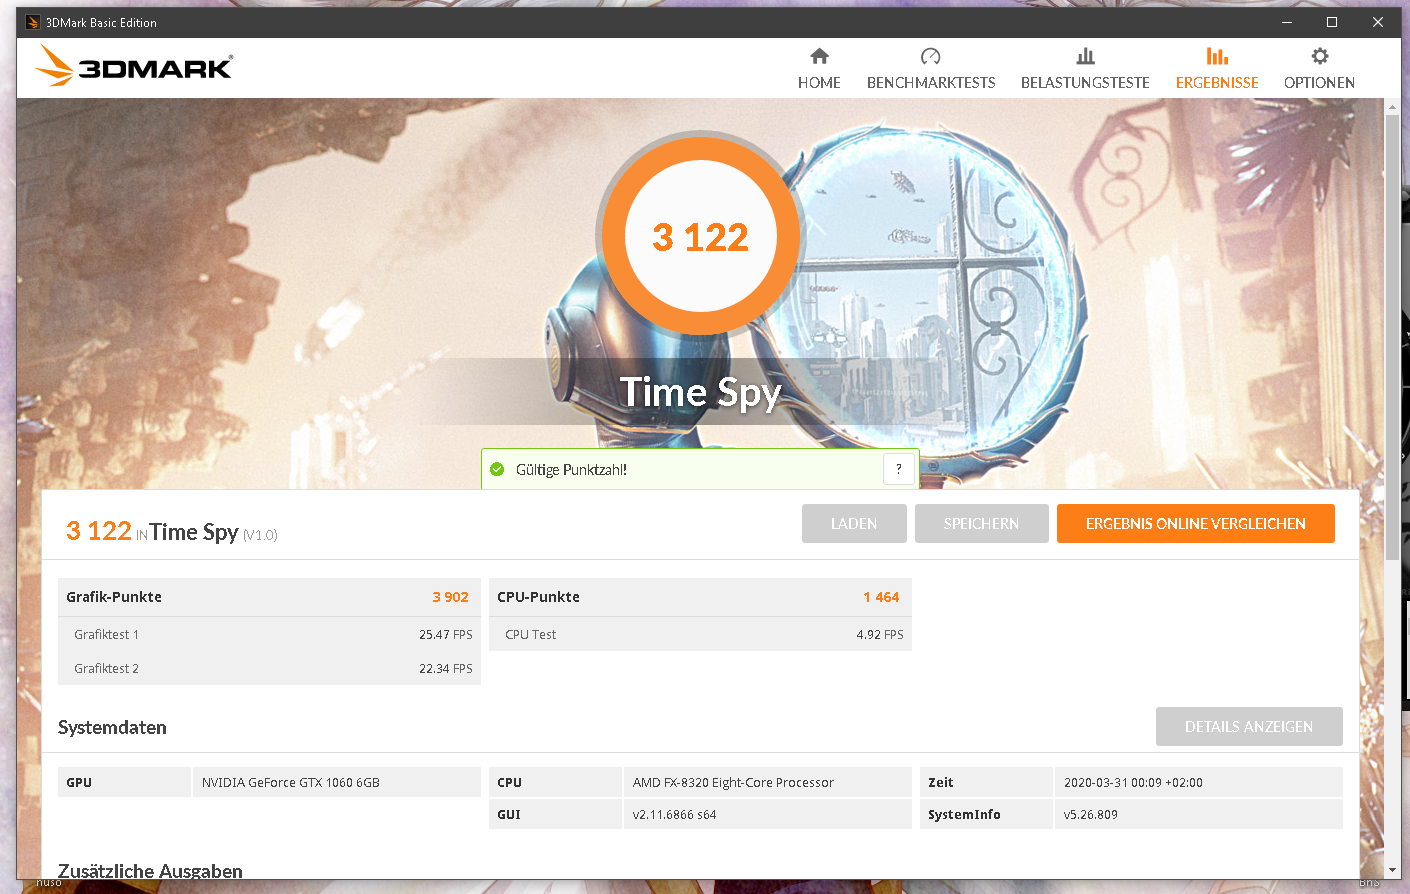Click the CPU-Punkte header row

click(700, 597)
